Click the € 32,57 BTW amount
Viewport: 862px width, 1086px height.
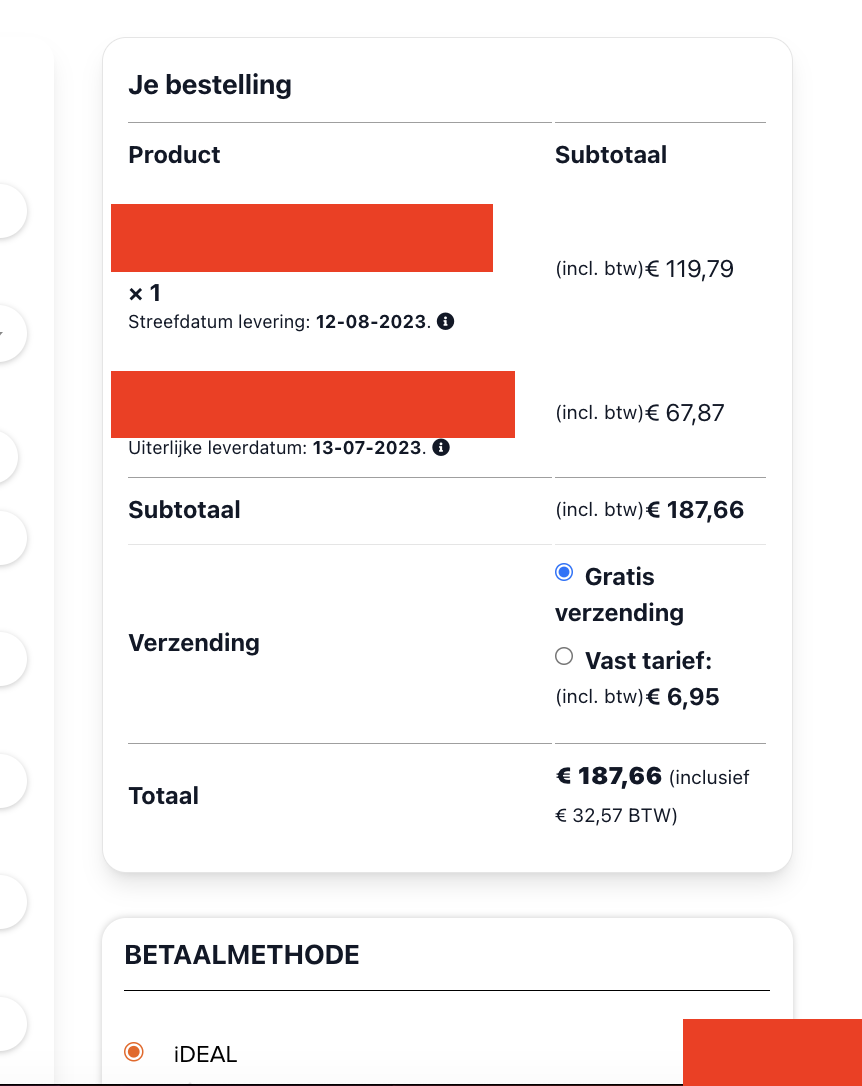(x=616, y=815)
